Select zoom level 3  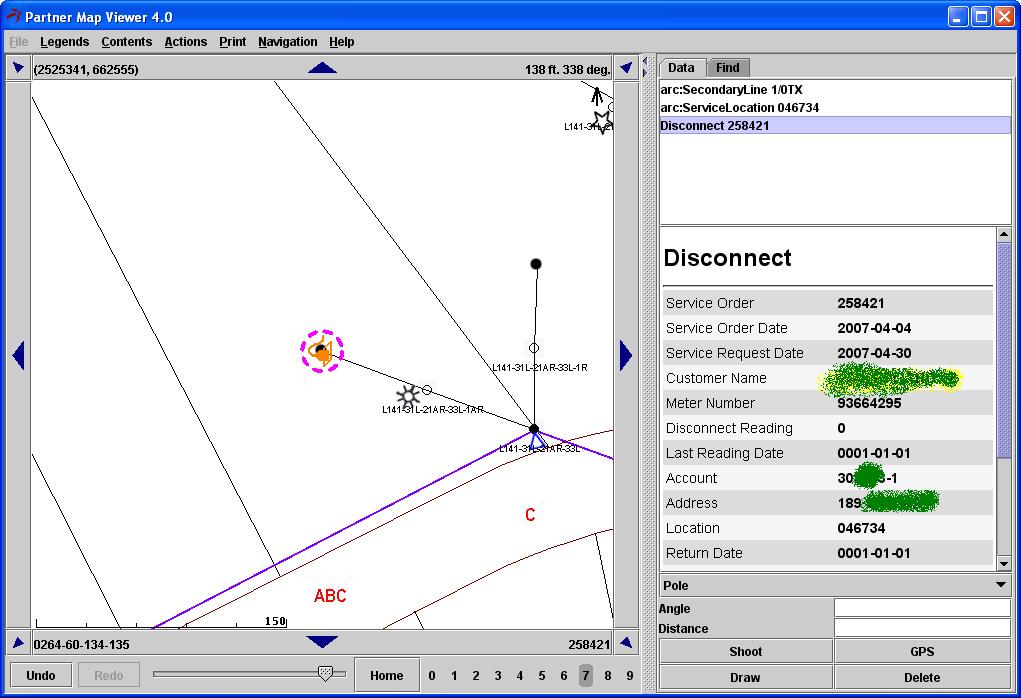(498, 675)
